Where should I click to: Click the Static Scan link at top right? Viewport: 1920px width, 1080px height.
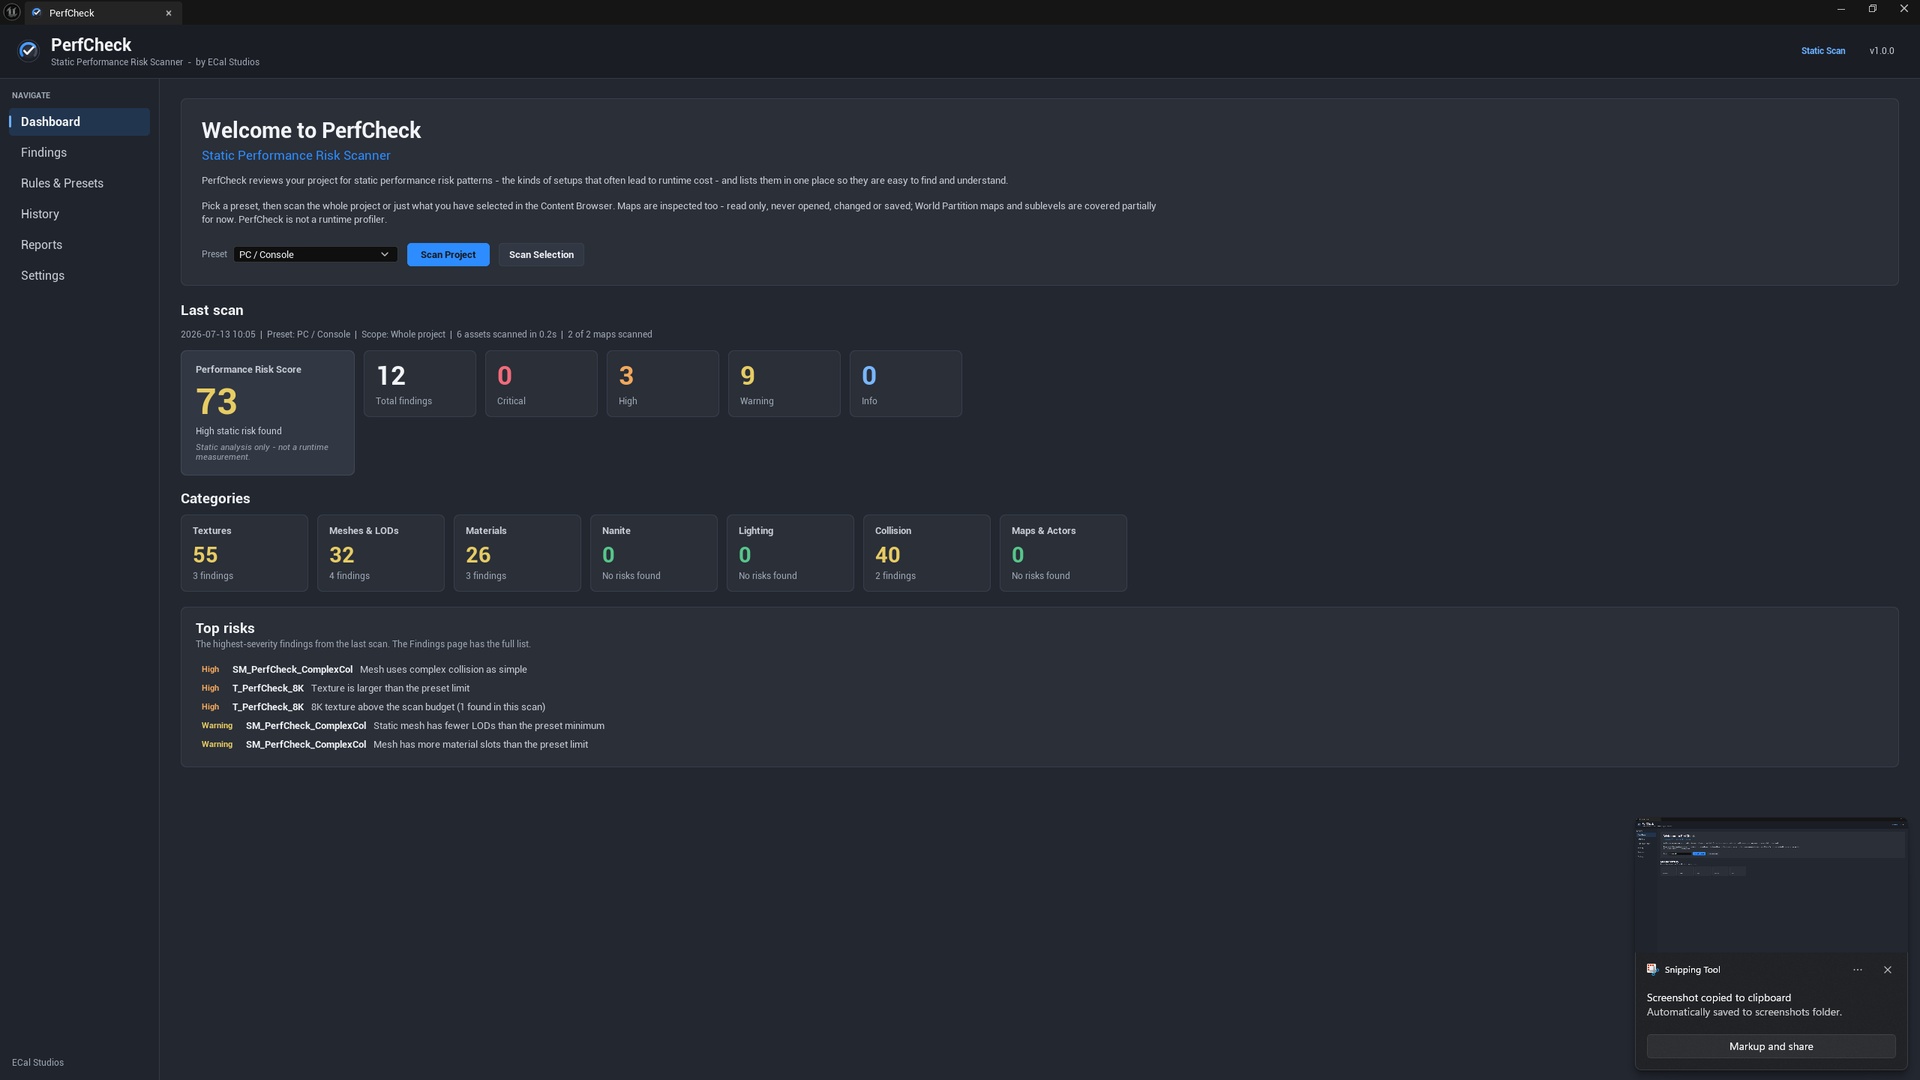(x=1823, y=51)
